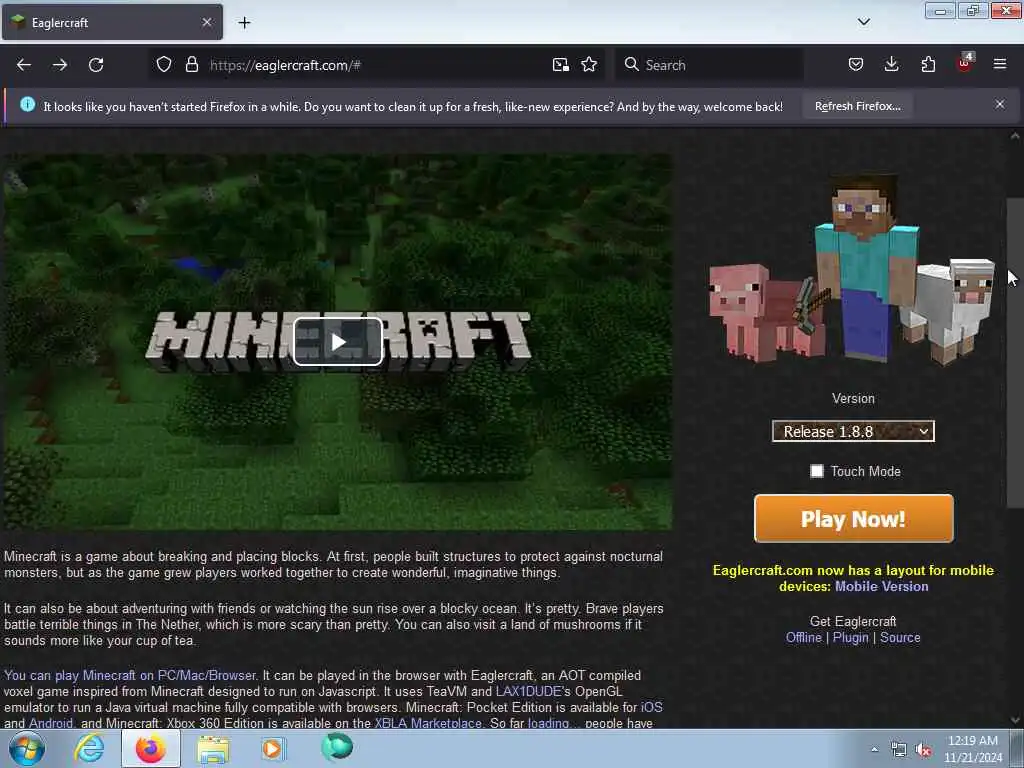Image resolution: width=1024 pixels, height=768 pixels.
Task: Open the Android link
Action: 51,723
